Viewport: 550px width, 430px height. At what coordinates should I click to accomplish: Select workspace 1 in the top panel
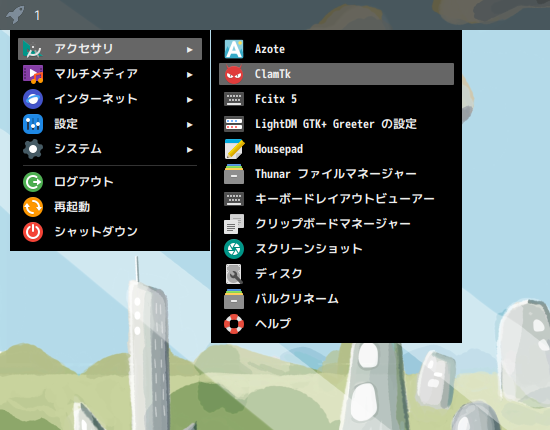37,15
